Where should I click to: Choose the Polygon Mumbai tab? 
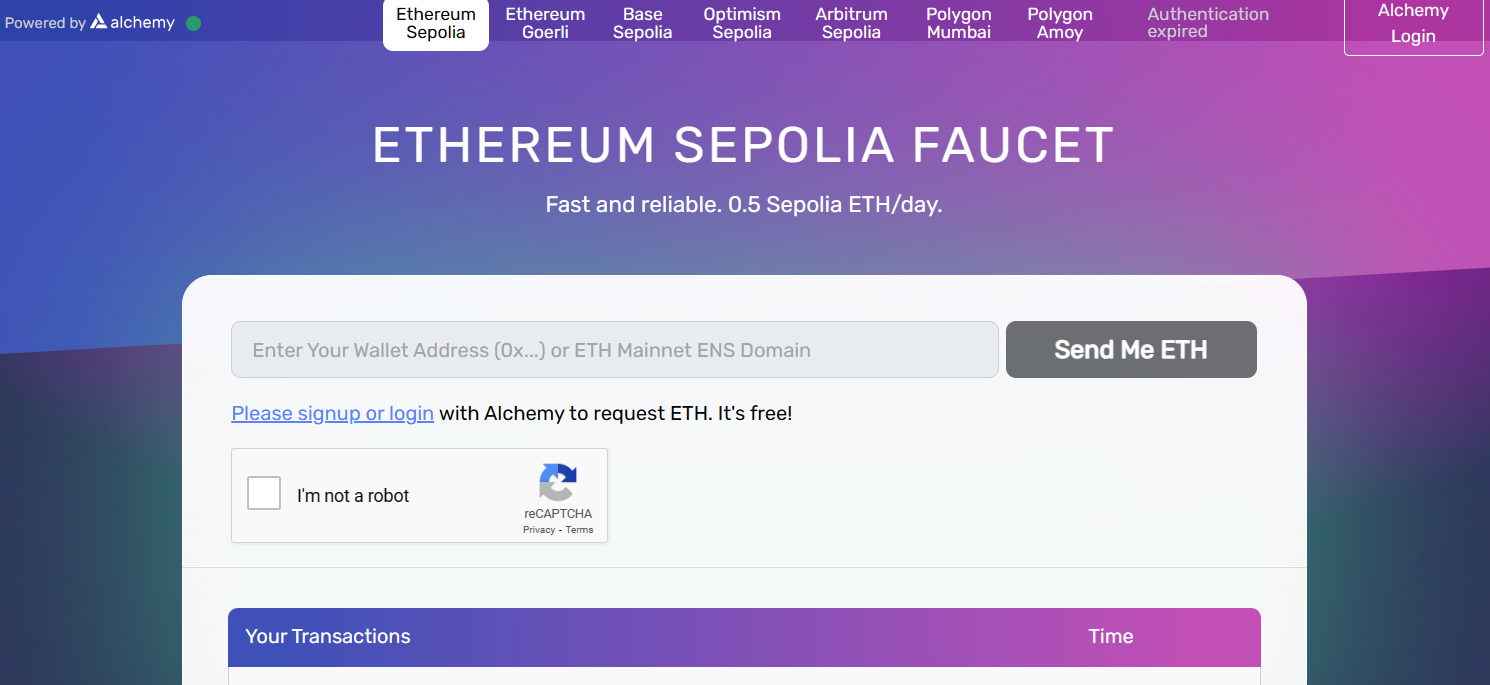(959, 23)
